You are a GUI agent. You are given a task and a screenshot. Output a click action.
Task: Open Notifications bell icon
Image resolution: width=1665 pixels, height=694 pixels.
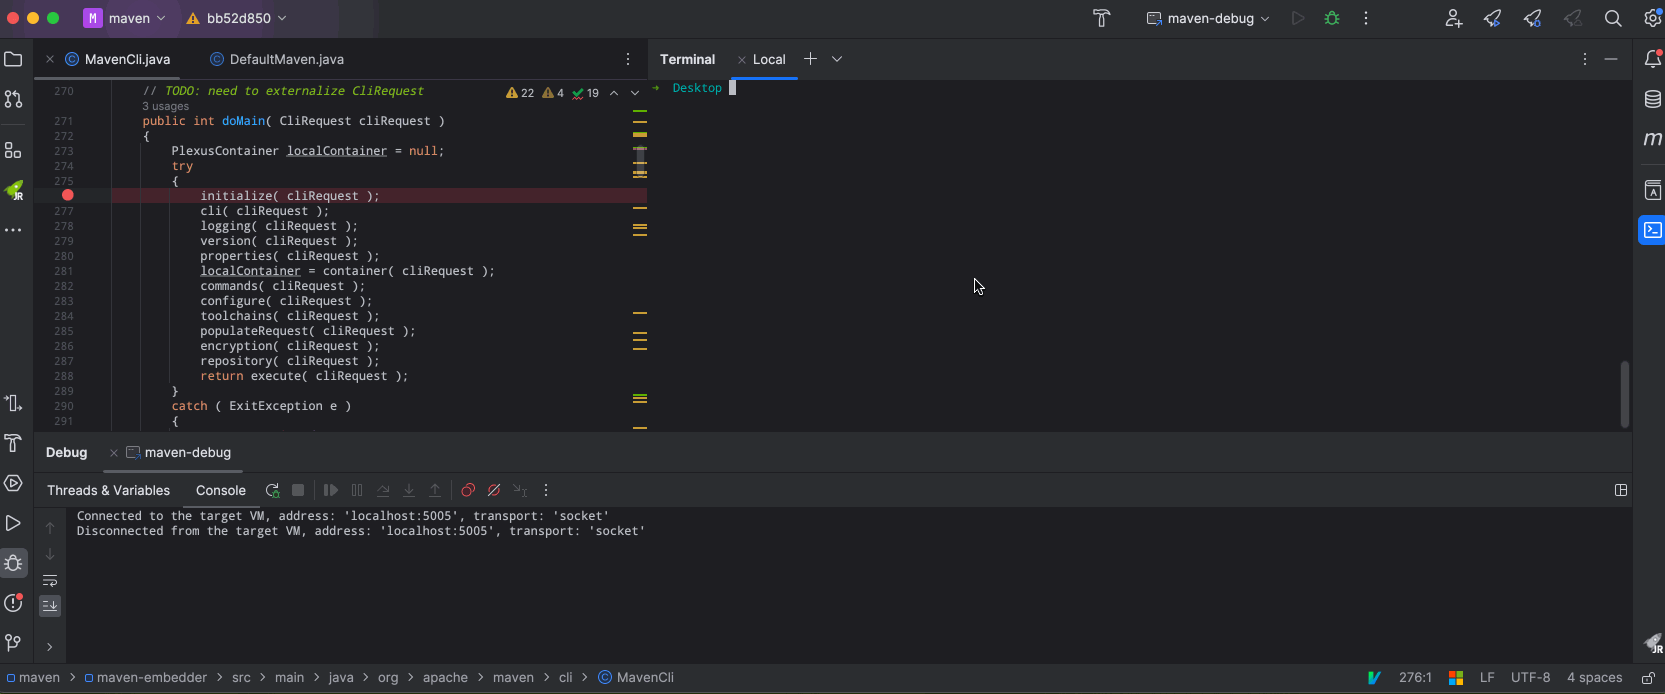[x=1652, y=59]
